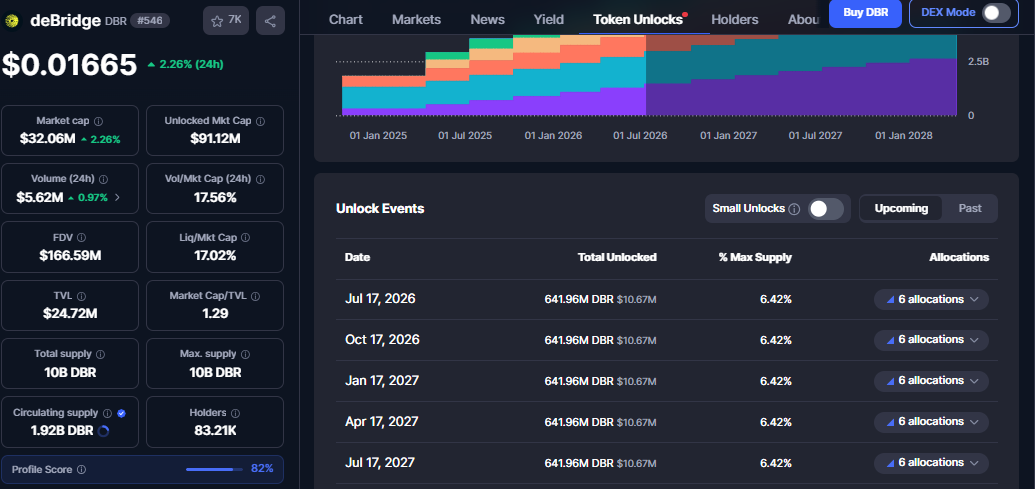
Task: Click the Buy DBR button
Action: click(x=865, y=13)
